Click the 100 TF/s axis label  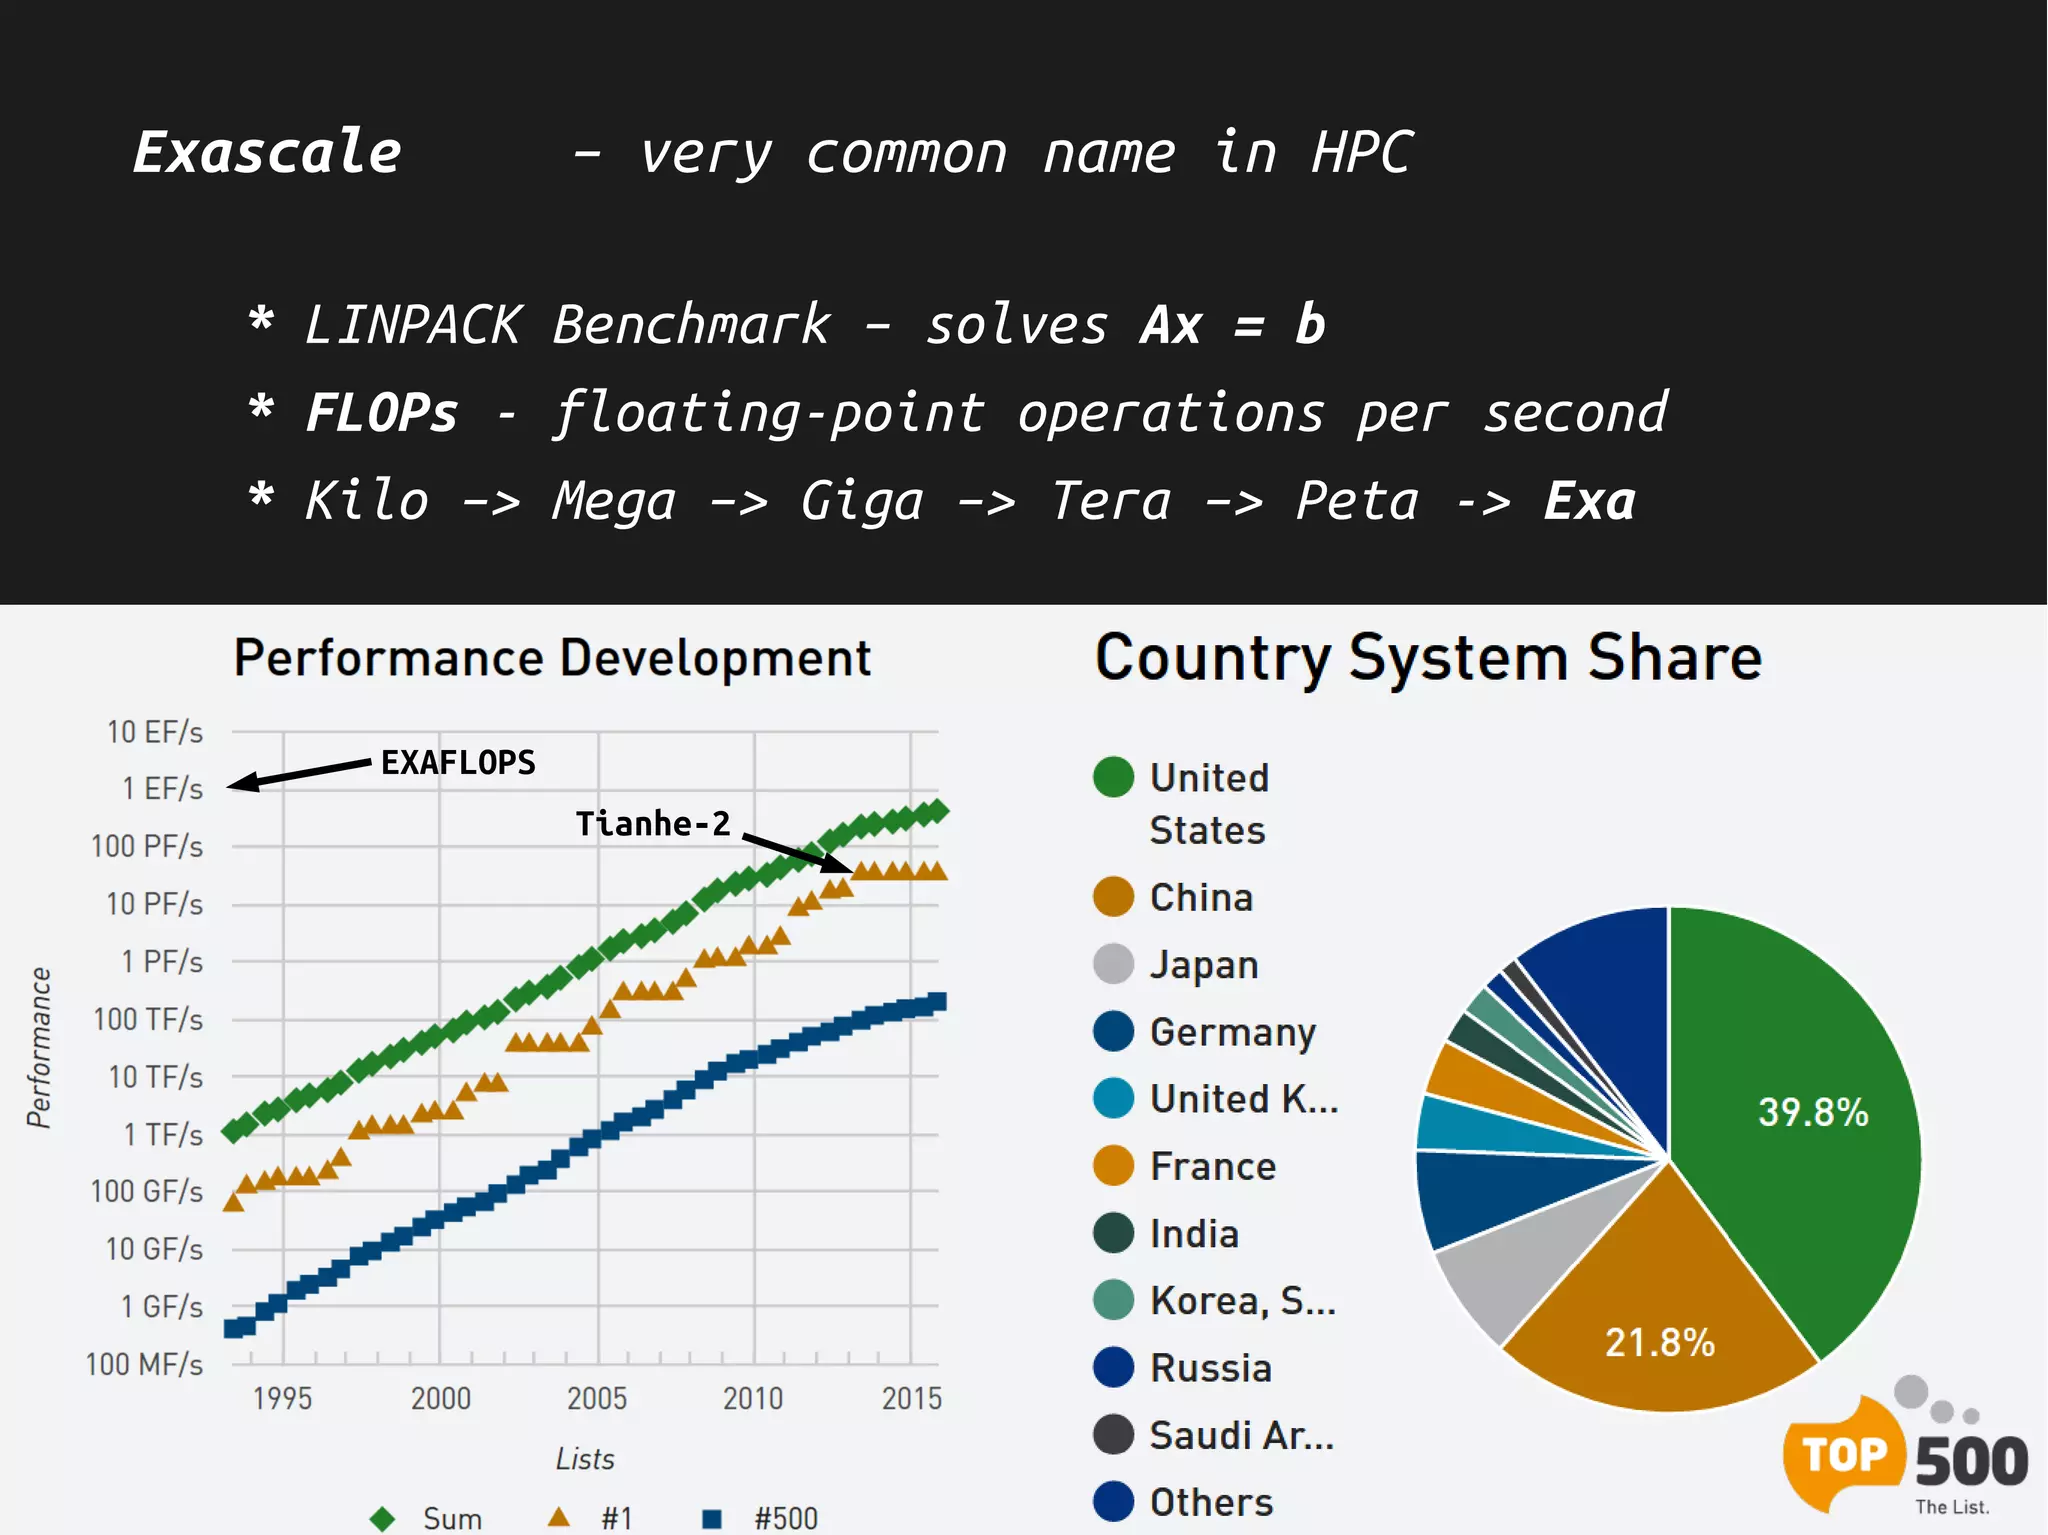[148, 1019]
